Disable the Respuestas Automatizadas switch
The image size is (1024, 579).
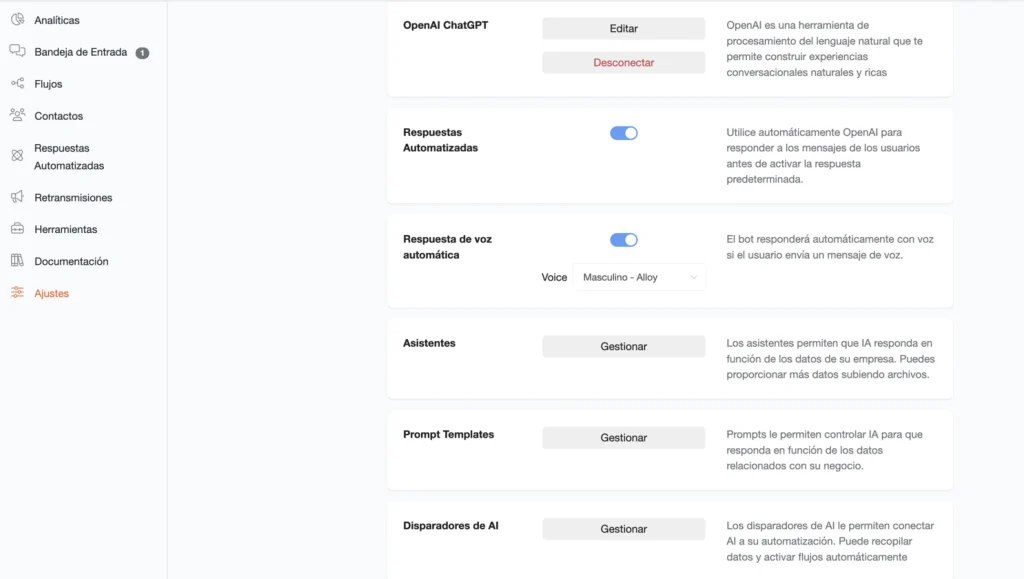(x=624, y=133)
